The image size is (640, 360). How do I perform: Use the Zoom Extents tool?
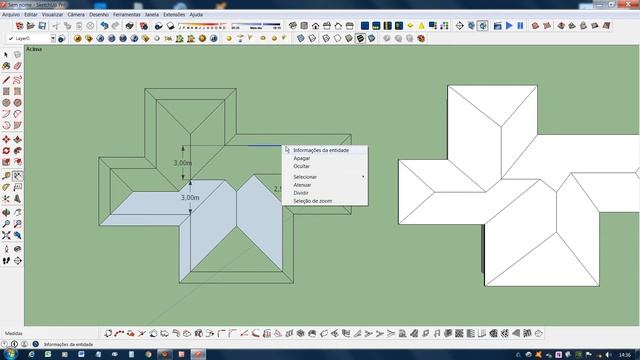6,236
